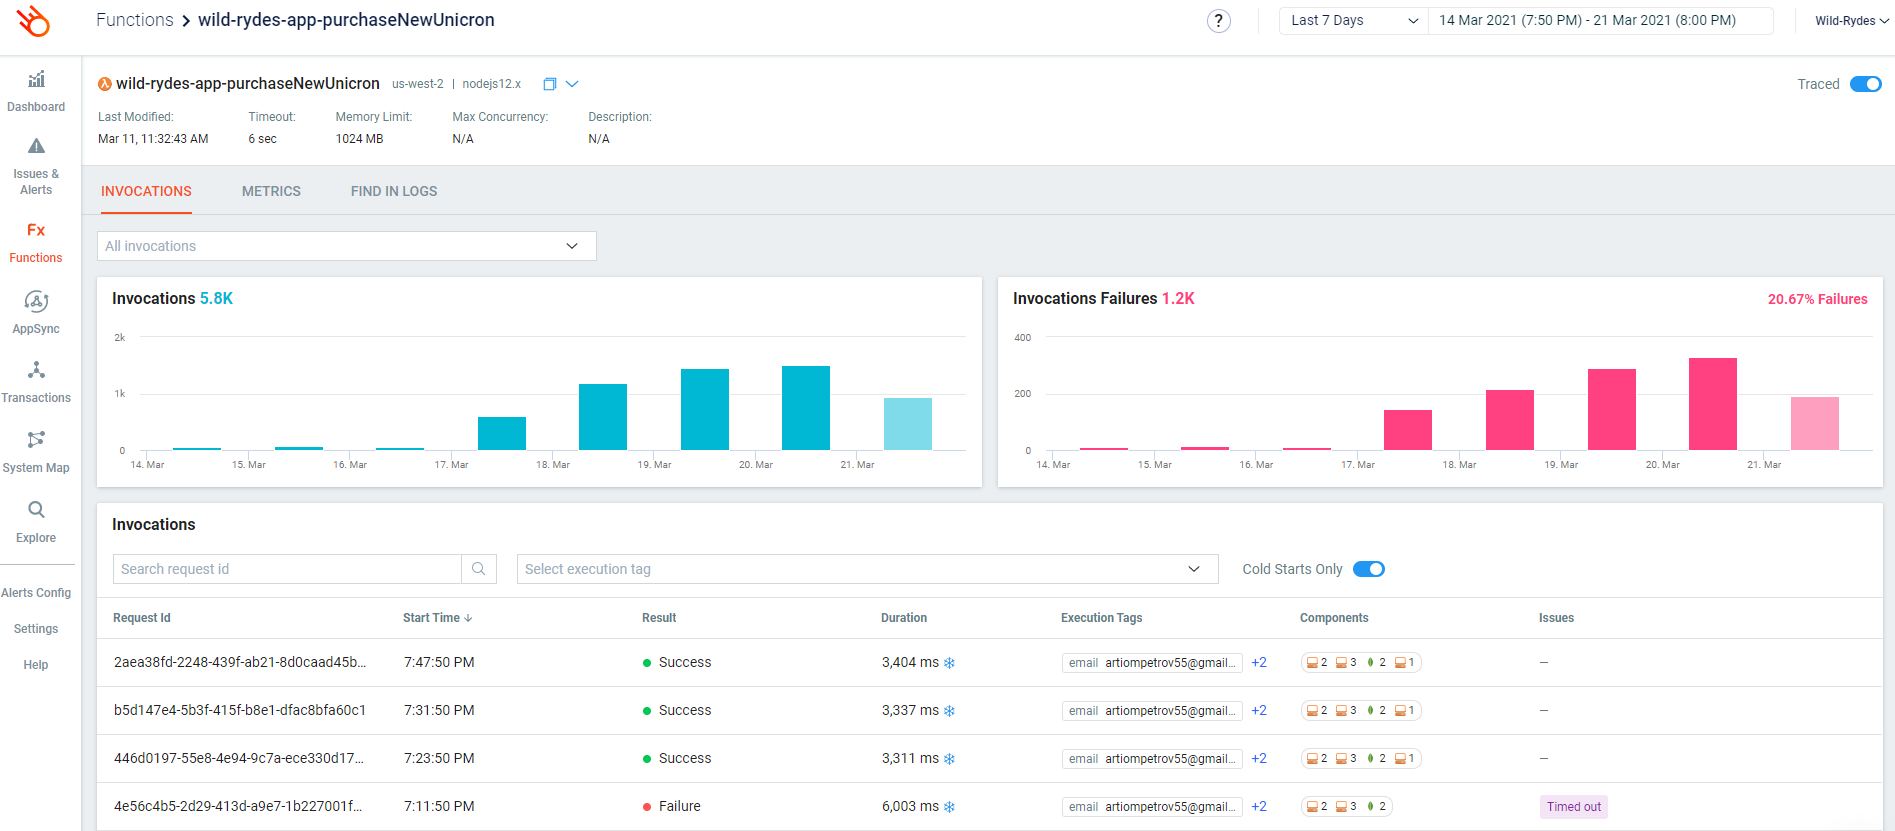Viewport: 1895px width, 831px height.
Task: Open Select execution tag dropdown
Action: [x=867, y=569]
